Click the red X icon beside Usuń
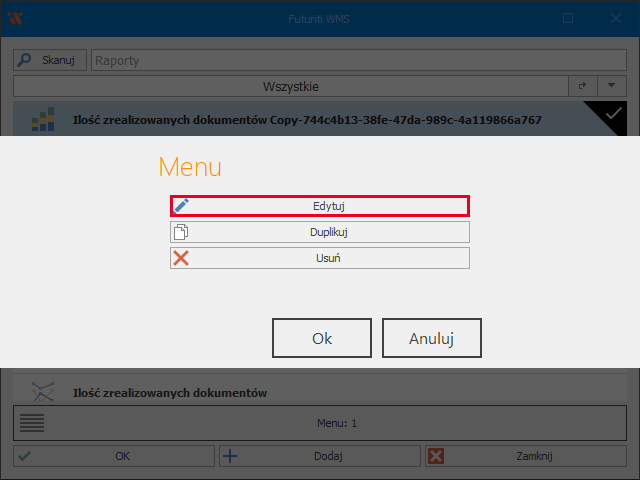This screenshot has width=640, height=480. tap(181, 258)
